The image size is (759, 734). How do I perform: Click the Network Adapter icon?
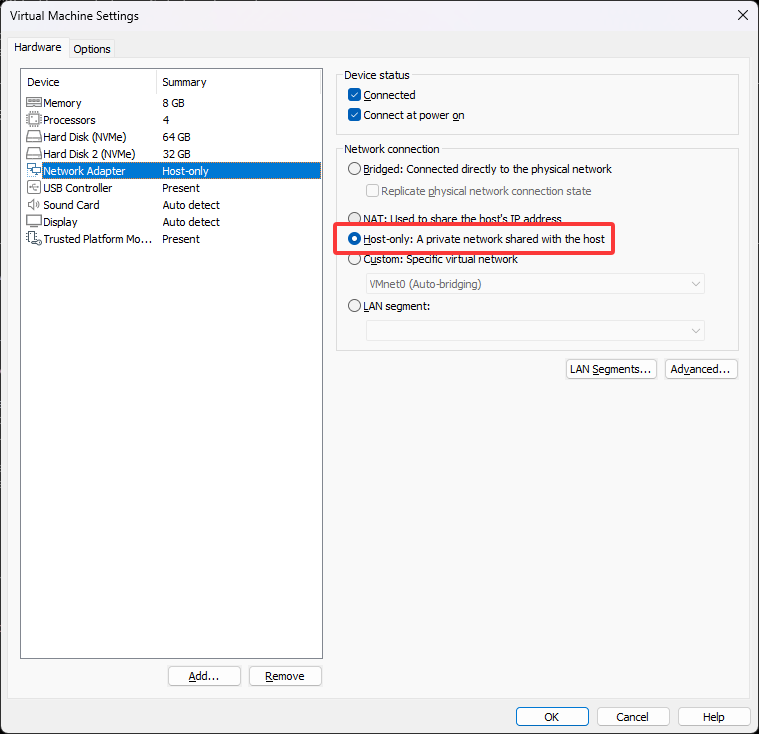click(33, 170)
